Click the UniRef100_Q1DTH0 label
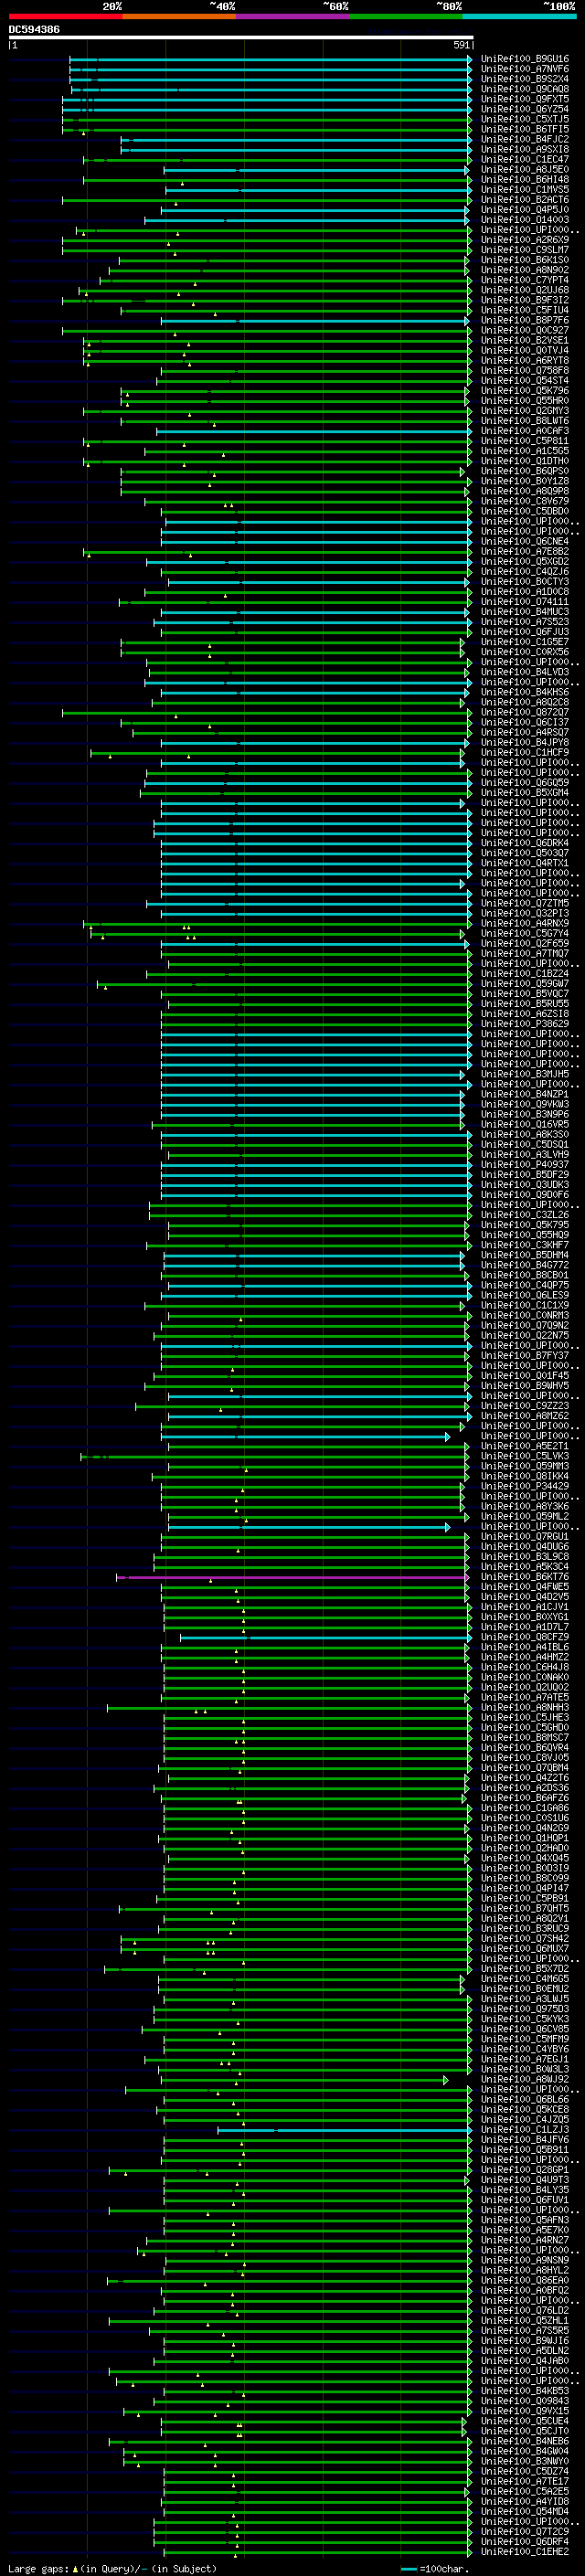 pyautogui.click(x=524, y=461)
